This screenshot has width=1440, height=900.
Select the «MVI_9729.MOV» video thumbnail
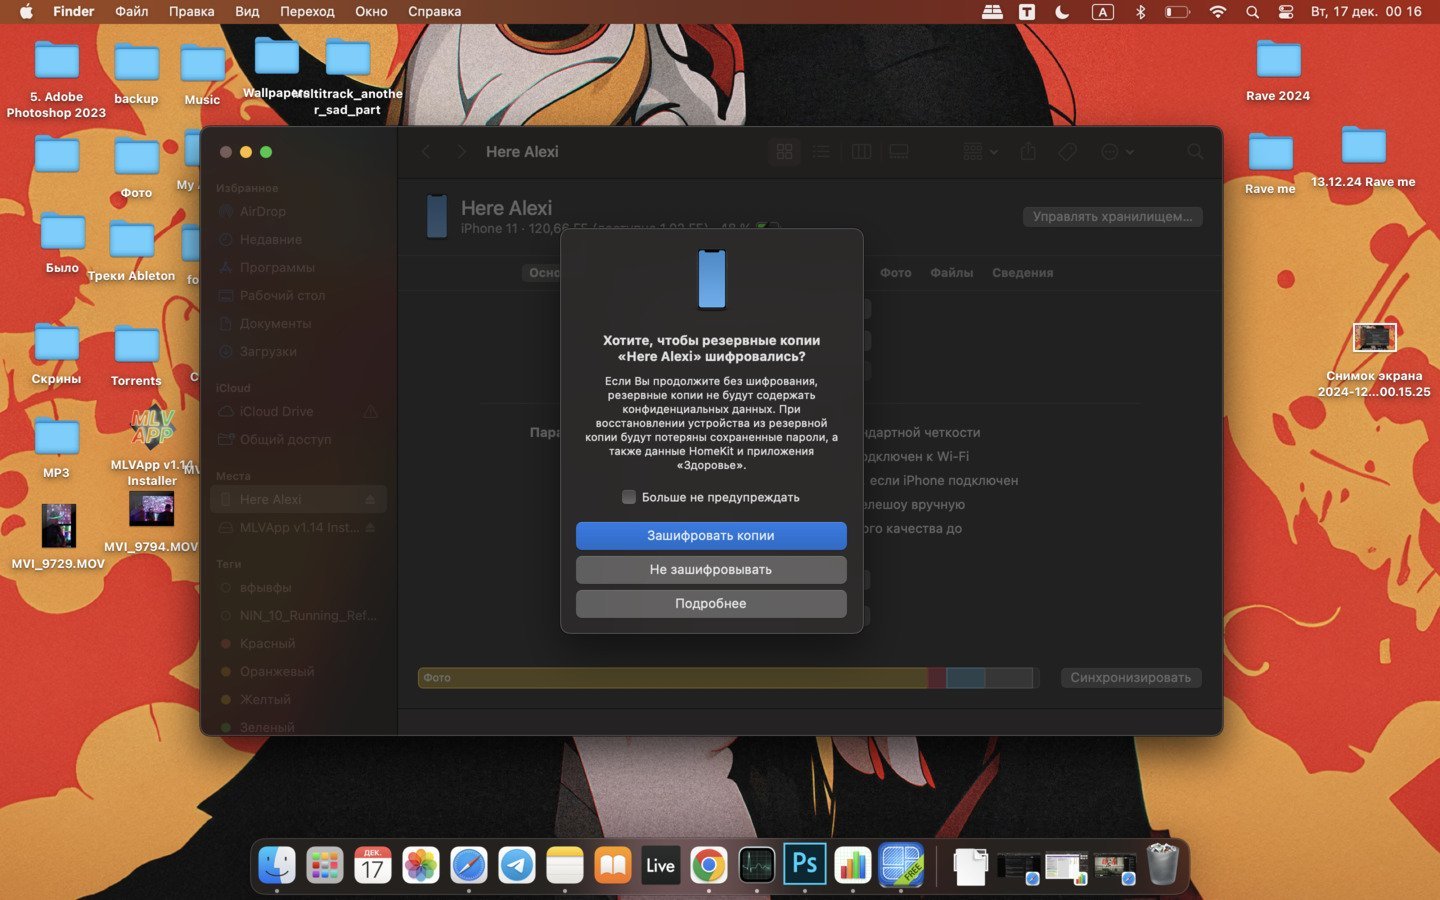[58, 526]
